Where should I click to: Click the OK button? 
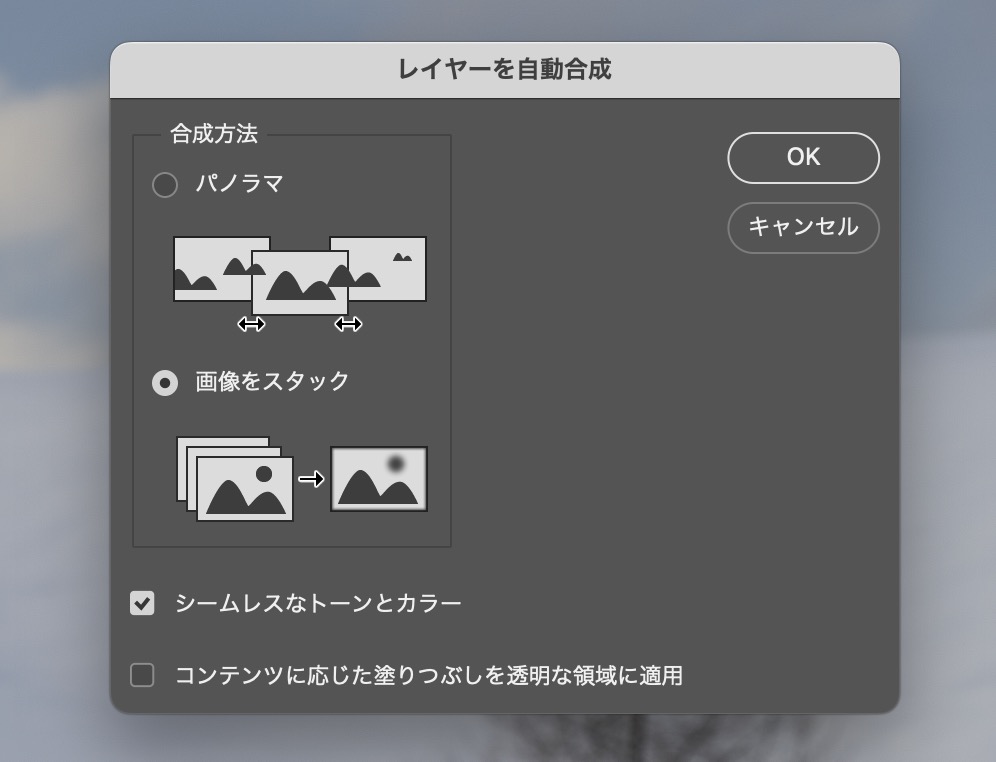point(803,158)
